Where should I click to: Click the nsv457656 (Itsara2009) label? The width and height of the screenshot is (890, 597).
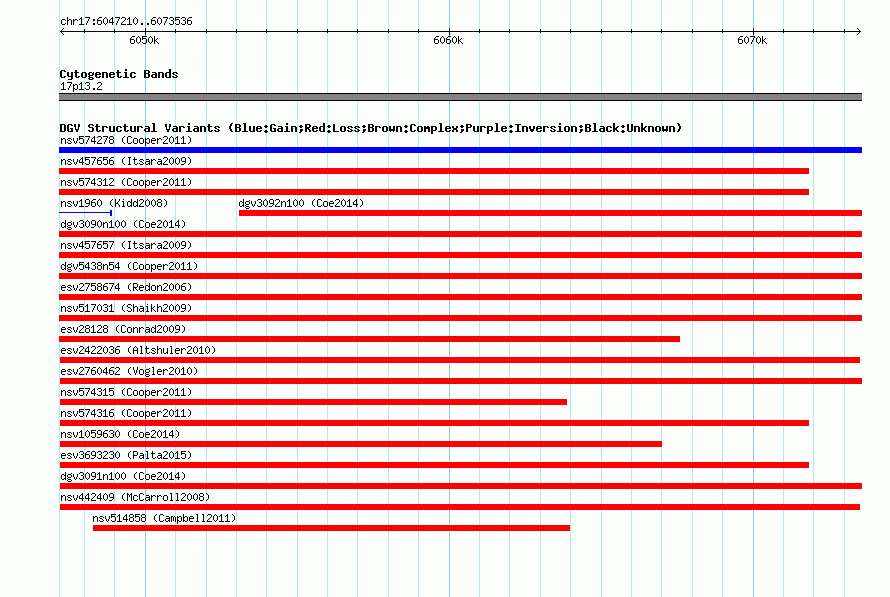tap(126, 161)
